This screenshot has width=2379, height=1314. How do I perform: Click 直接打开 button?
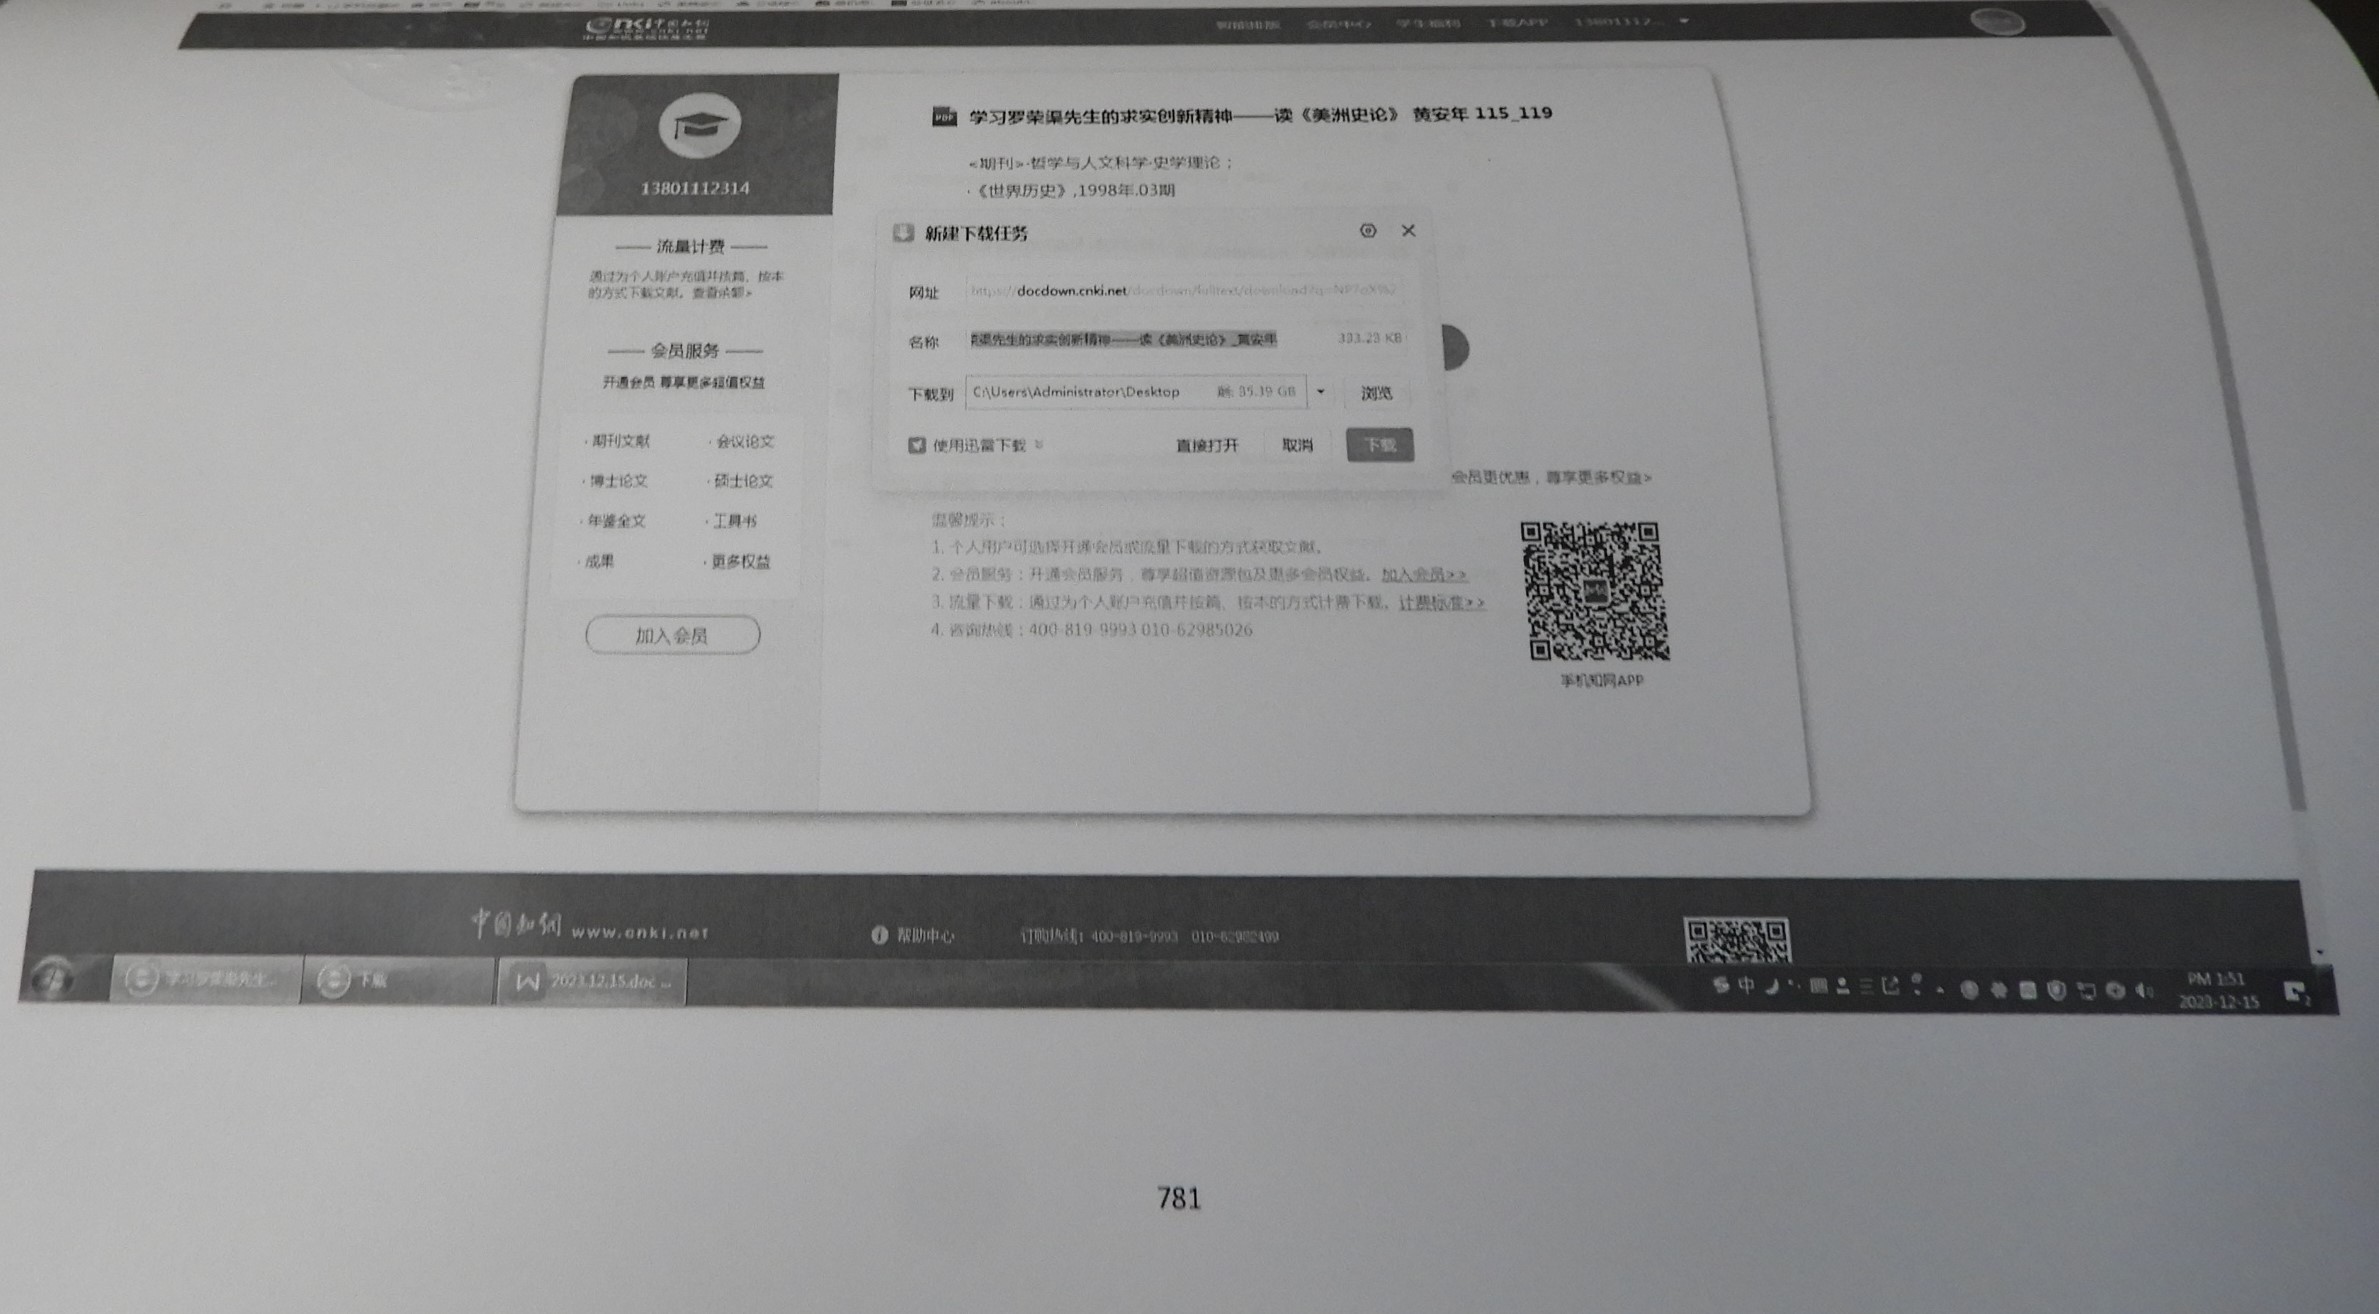[1207, 446]
